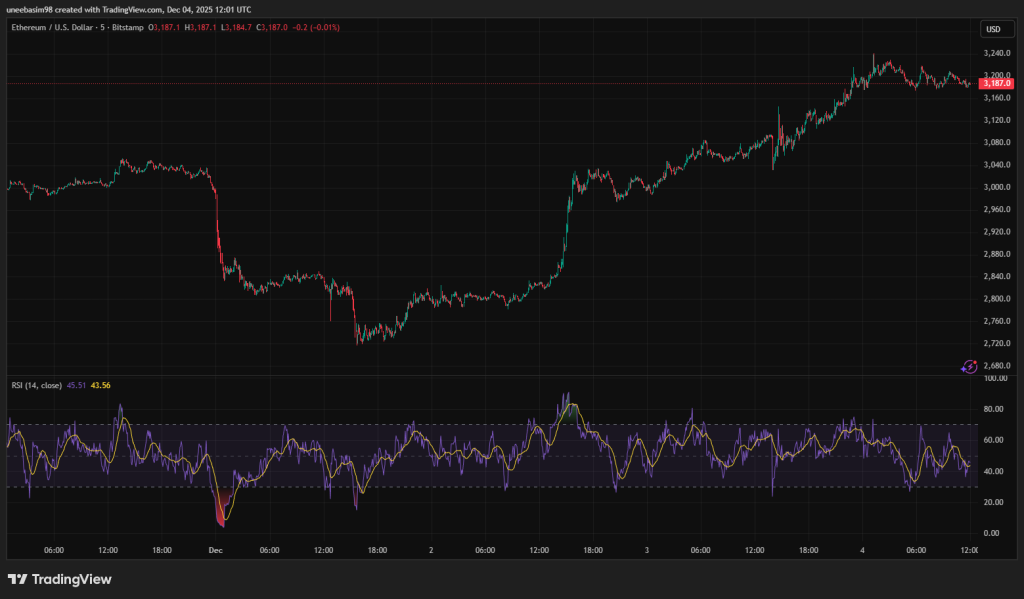
Task: Open the USD currency selector
Action: 993,29
